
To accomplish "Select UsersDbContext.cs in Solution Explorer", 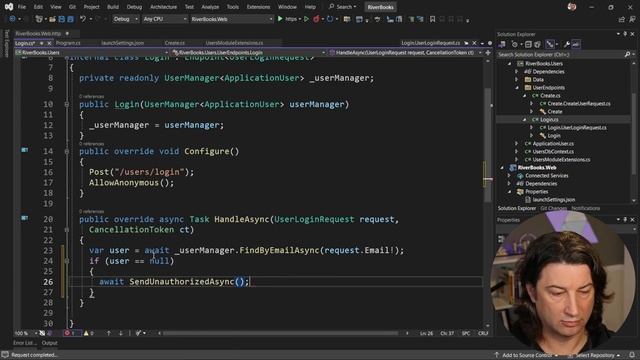I will [553, 152].
